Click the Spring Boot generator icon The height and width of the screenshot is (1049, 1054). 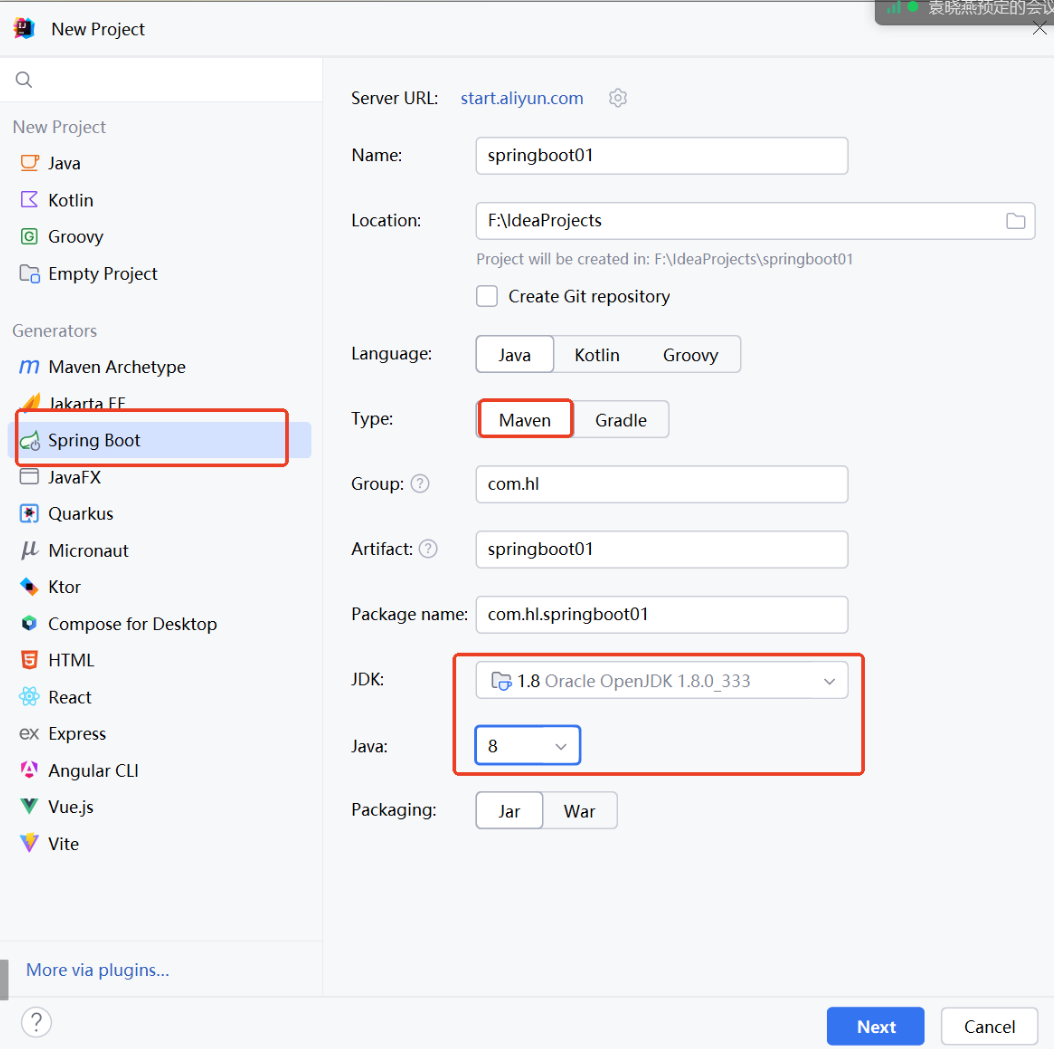[30, 441]
